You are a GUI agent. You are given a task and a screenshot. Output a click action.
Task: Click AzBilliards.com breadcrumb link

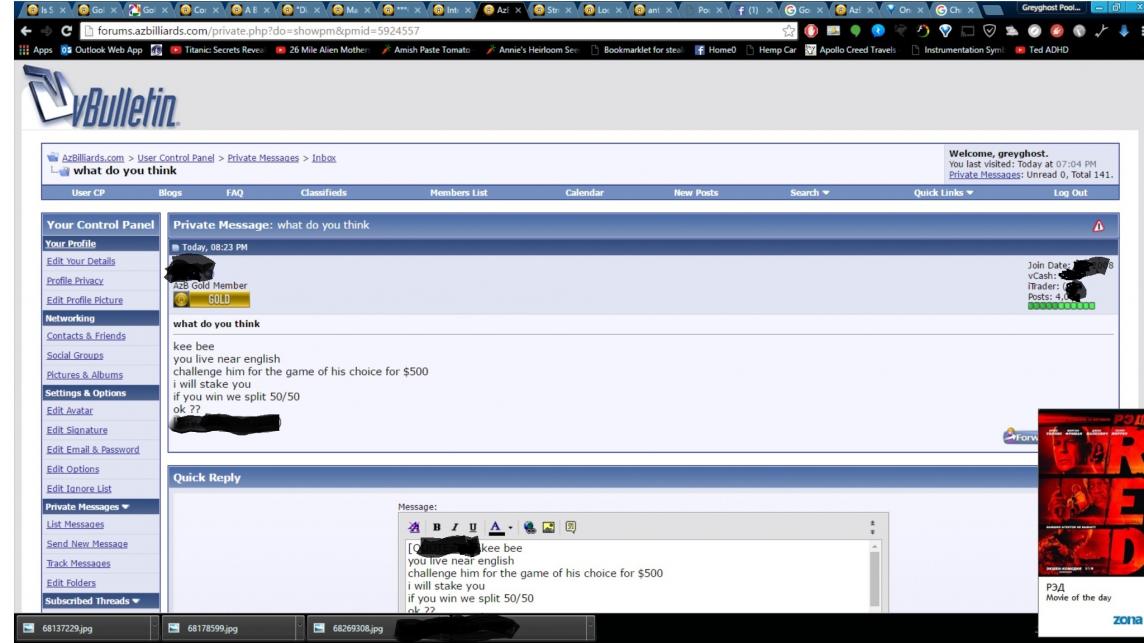pos(93,158)
